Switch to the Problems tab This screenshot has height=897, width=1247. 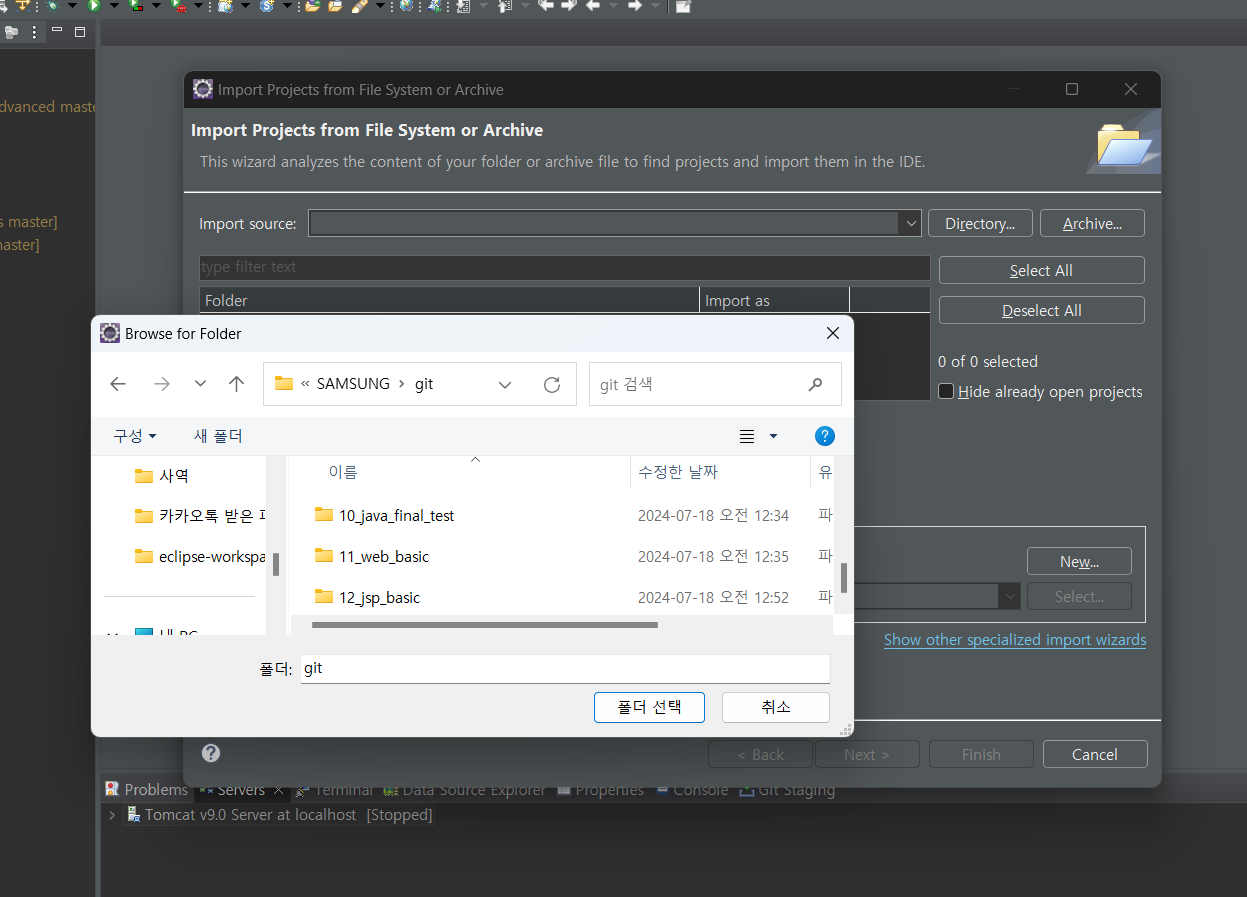(146, 790)
